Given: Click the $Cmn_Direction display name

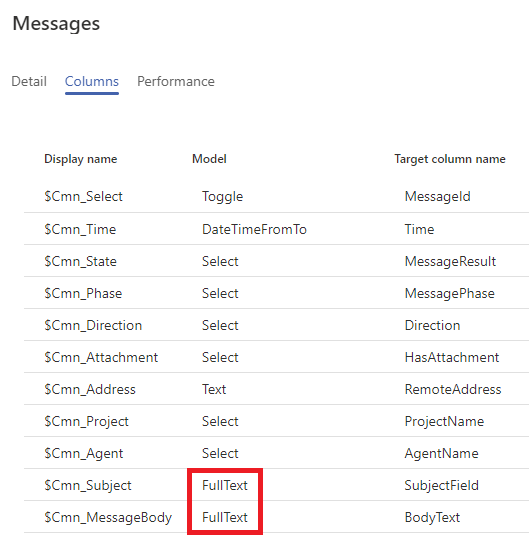Looking at the screenshot, I should (93, 325).
